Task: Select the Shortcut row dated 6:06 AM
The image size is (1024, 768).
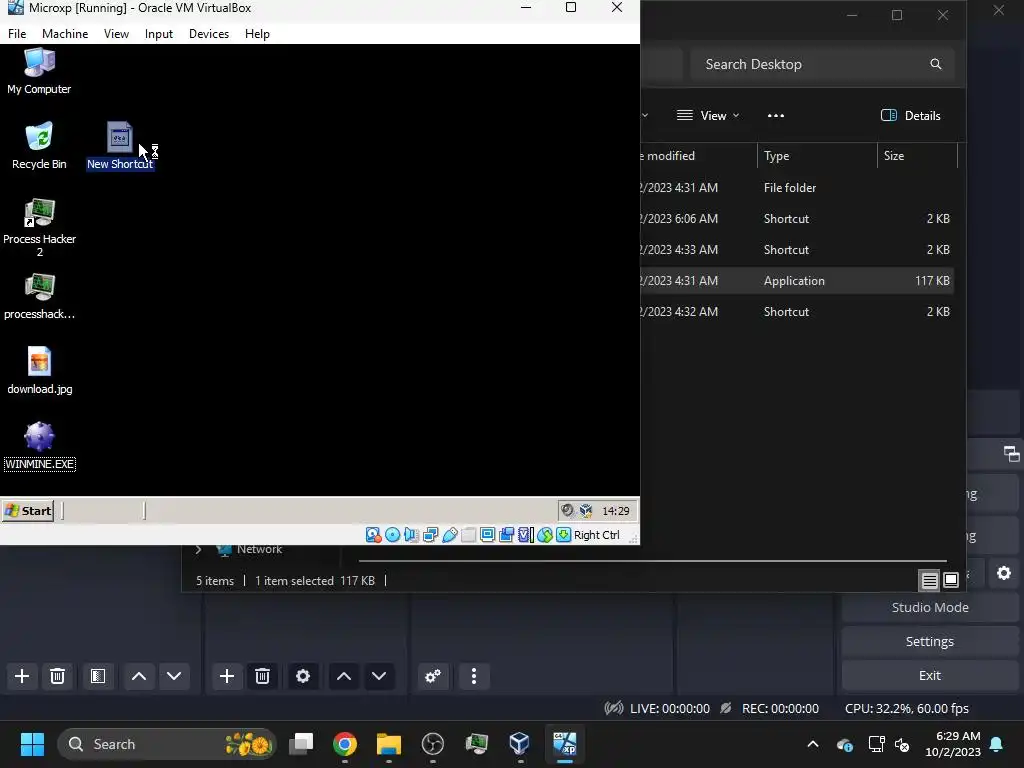Action: click(x=797, y=219)
